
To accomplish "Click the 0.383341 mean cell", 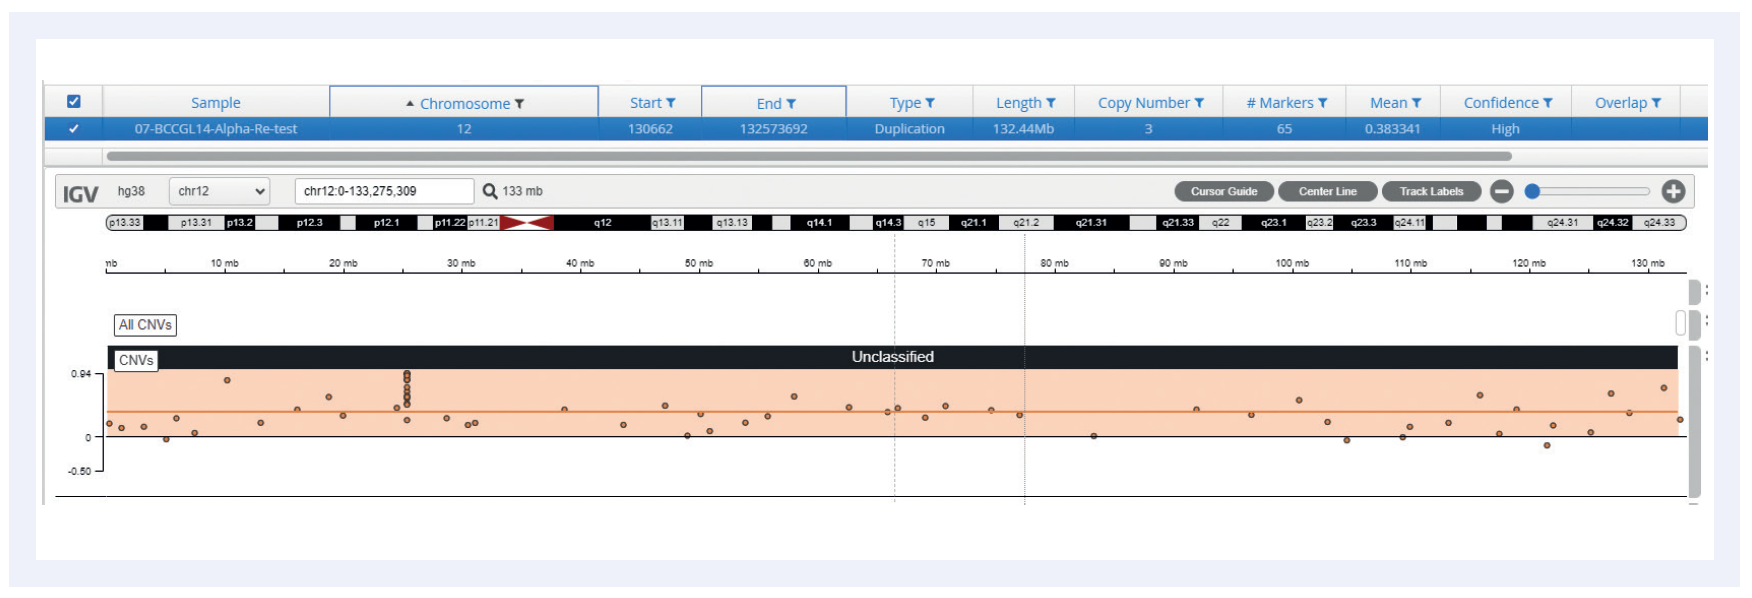I will 1392,129.
